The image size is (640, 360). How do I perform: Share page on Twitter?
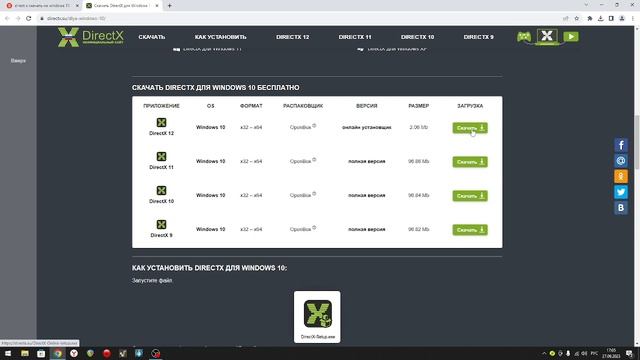coord(621,192)
